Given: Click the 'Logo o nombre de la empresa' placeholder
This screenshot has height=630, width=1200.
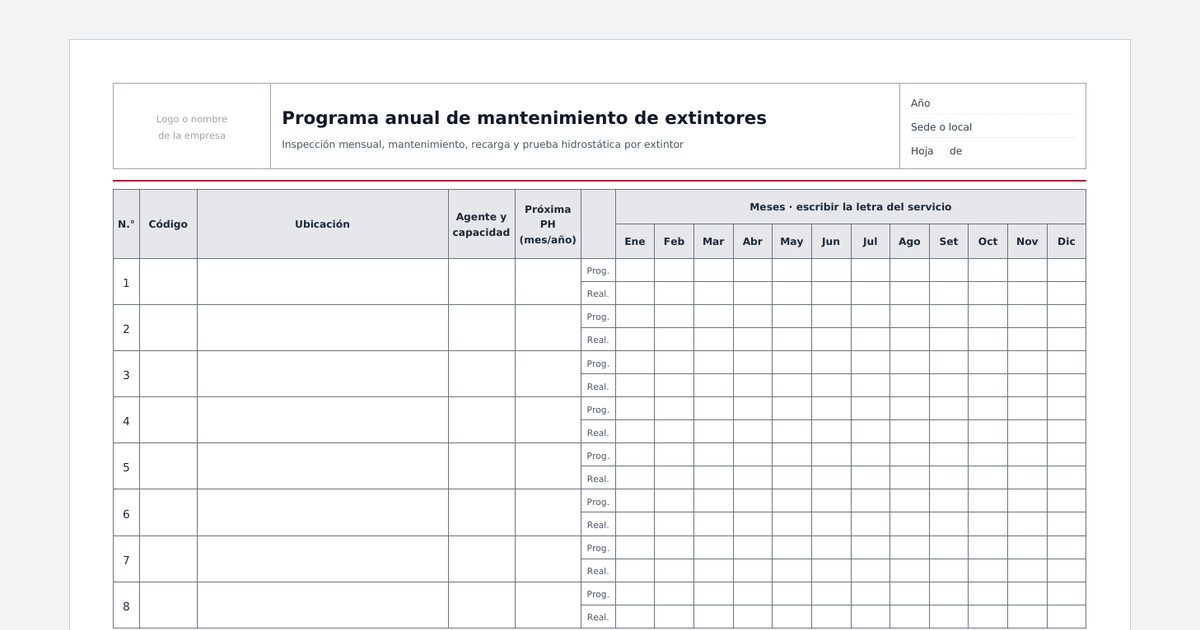Looking at the screenshot, I should pos(192,127).
